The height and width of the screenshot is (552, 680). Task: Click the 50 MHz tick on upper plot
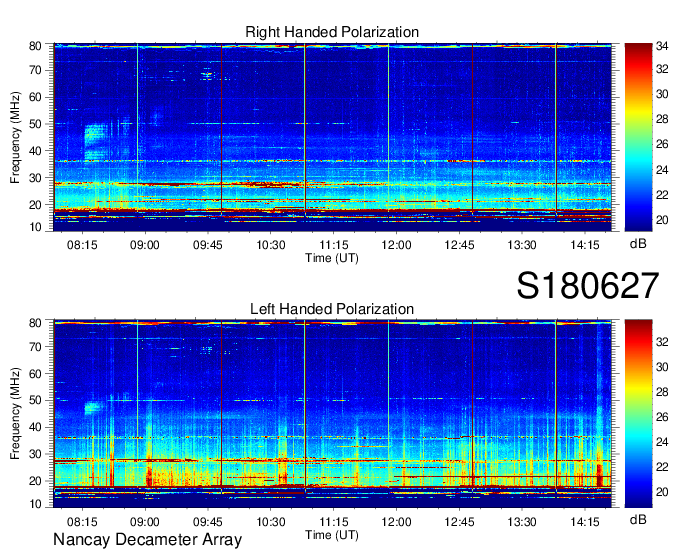point(35,124)
